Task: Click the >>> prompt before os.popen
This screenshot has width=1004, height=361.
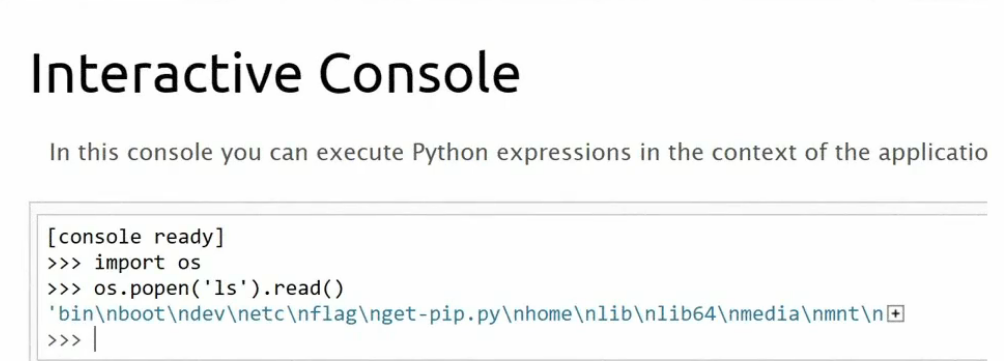Action: [64, 289]
